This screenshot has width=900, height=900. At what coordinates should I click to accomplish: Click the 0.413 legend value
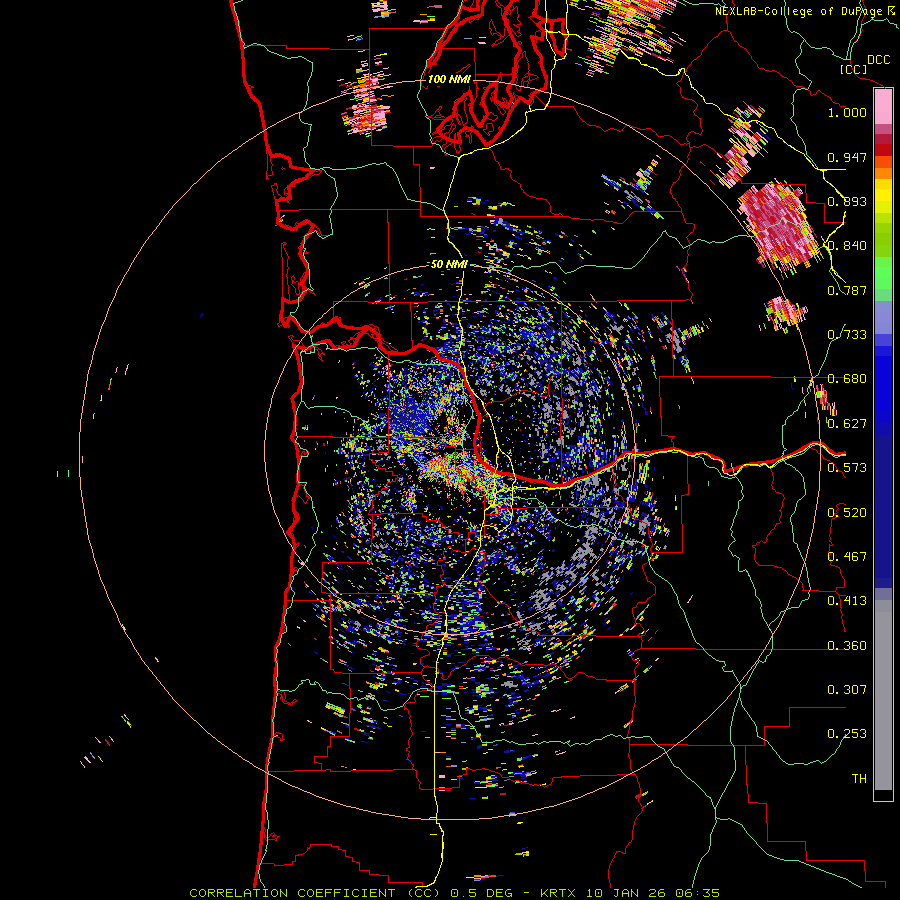(x=847, y=601)
